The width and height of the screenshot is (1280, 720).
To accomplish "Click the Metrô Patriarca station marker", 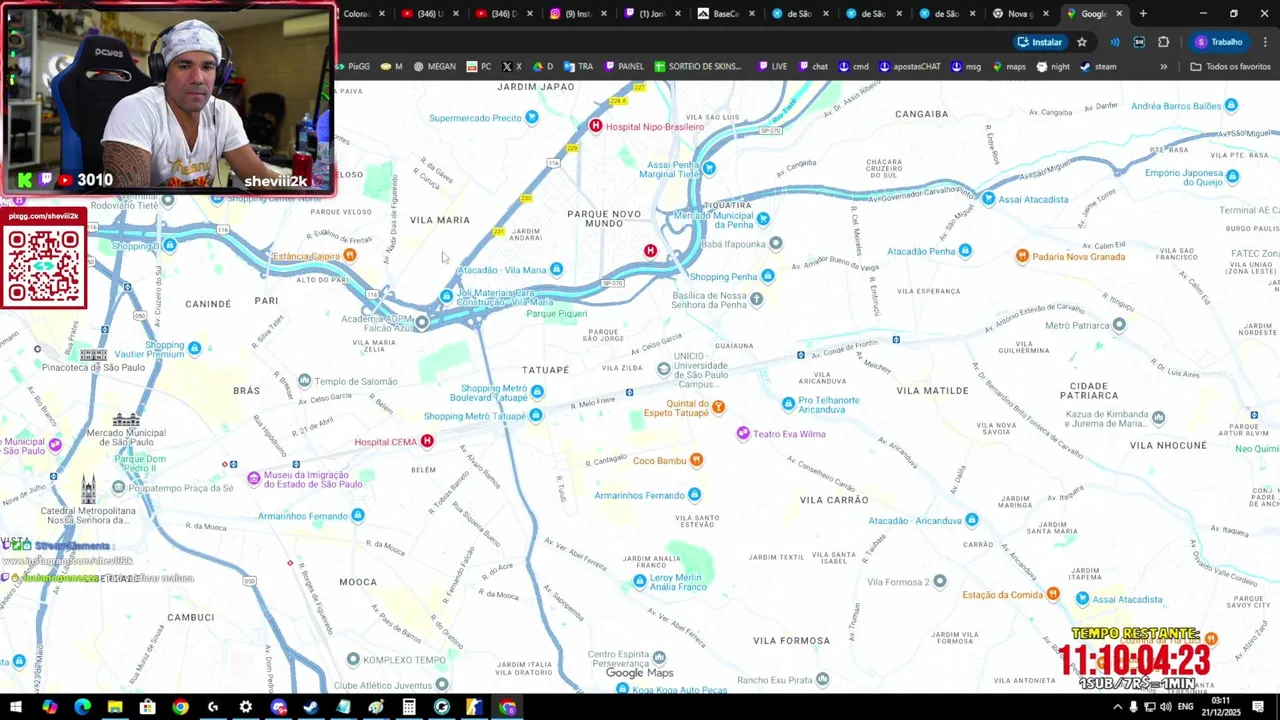I will [1119, 325].
